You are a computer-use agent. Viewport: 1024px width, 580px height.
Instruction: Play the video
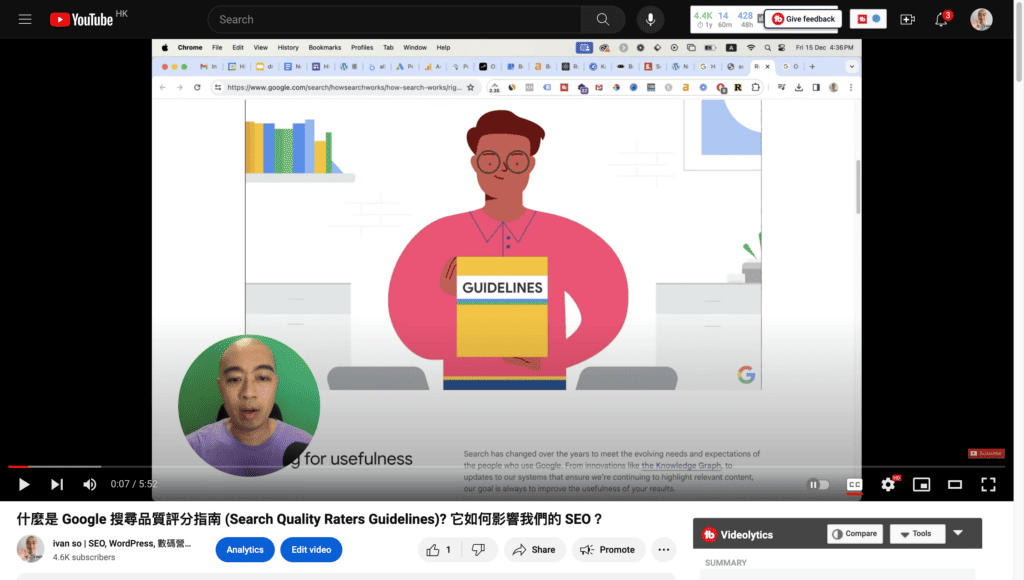tap(24, 484)
